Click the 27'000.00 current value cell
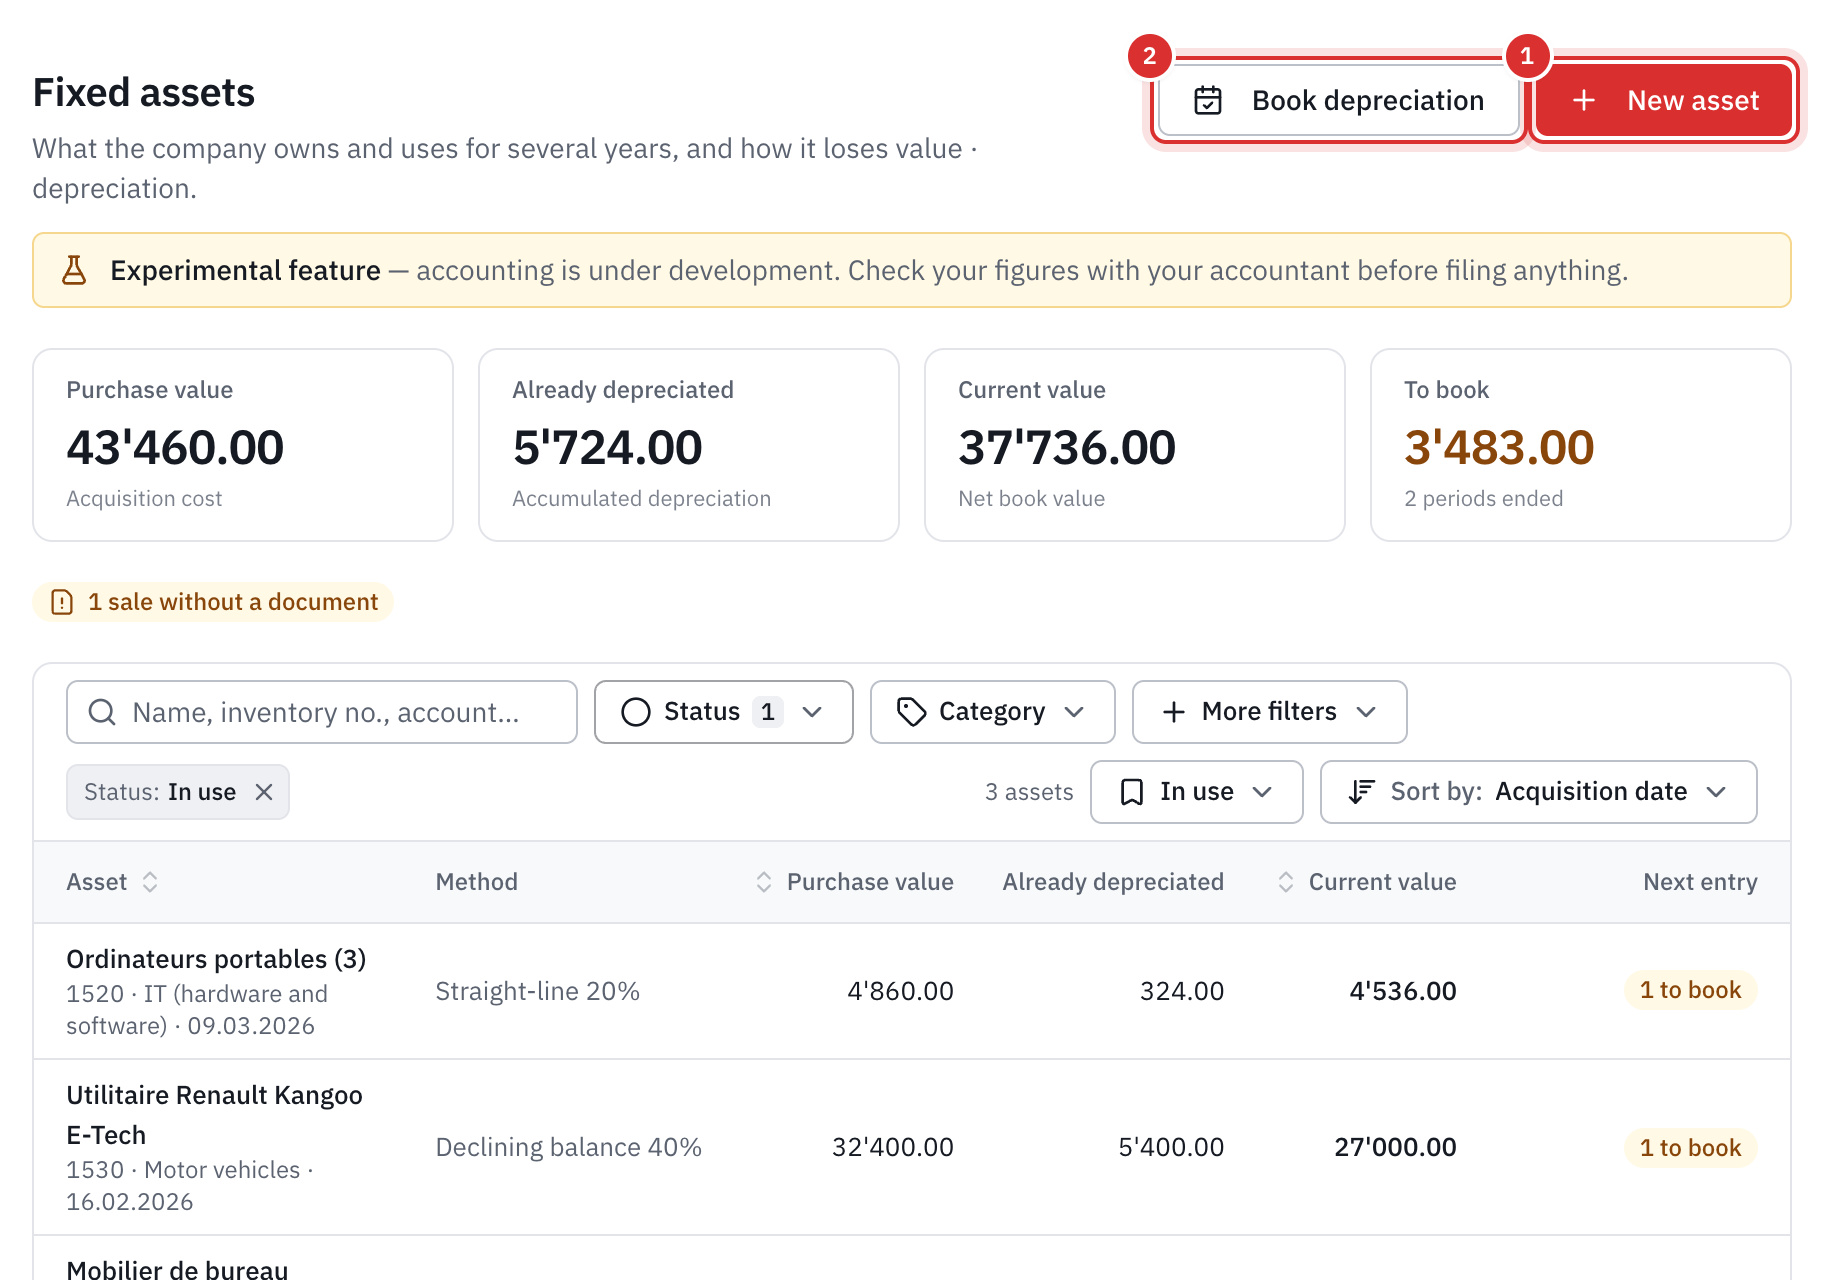1824x1280 pixels. pos(1396,1147)
